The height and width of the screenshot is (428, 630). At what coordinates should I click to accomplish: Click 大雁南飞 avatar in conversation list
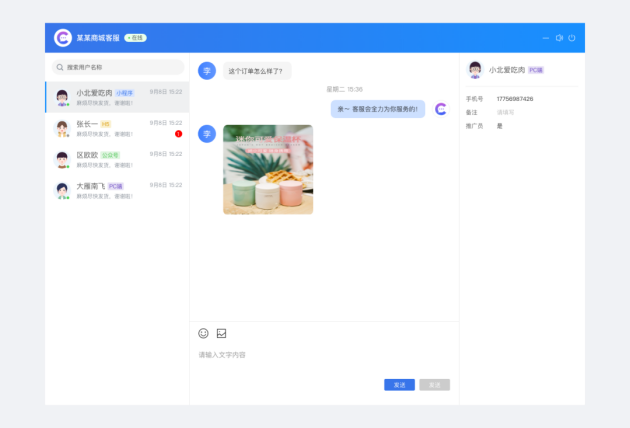[x=62, y=190]
